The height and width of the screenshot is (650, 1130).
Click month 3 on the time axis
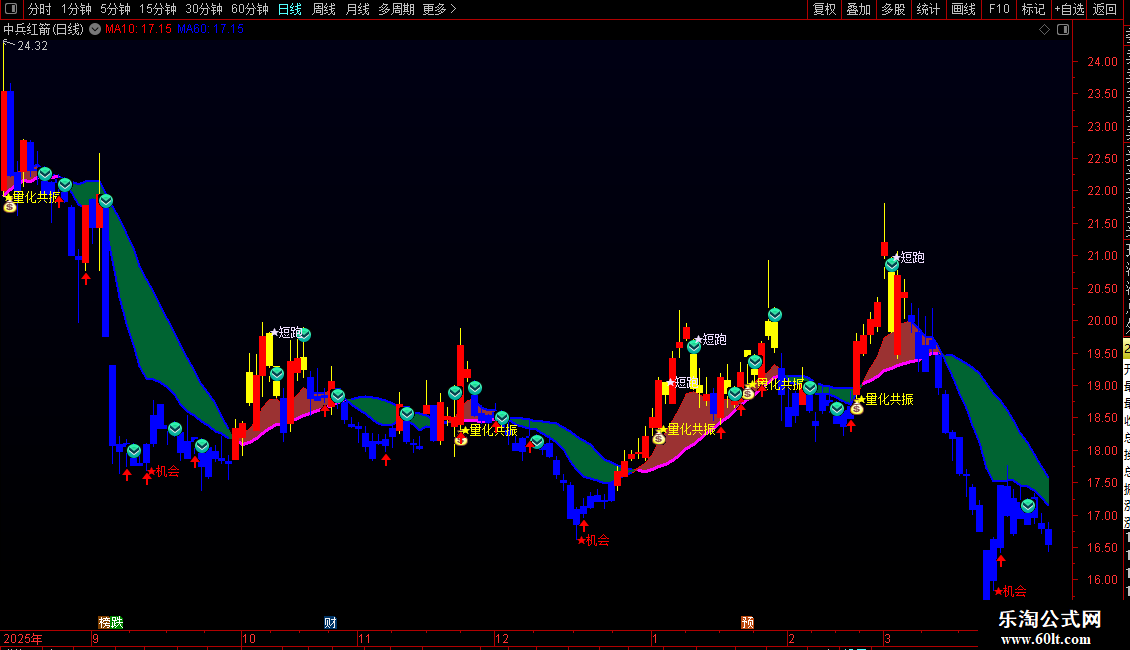coord(887,639)
